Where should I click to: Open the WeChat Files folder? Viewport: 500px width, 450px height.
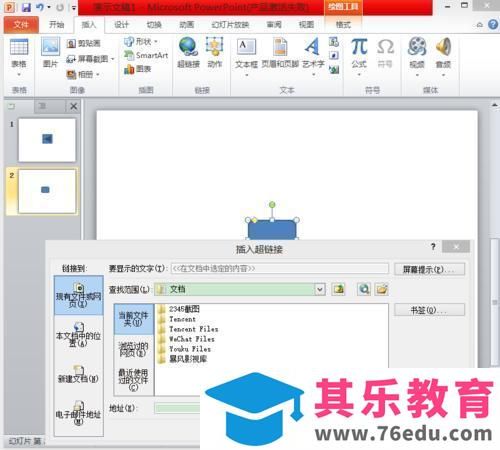pos(187,339)
